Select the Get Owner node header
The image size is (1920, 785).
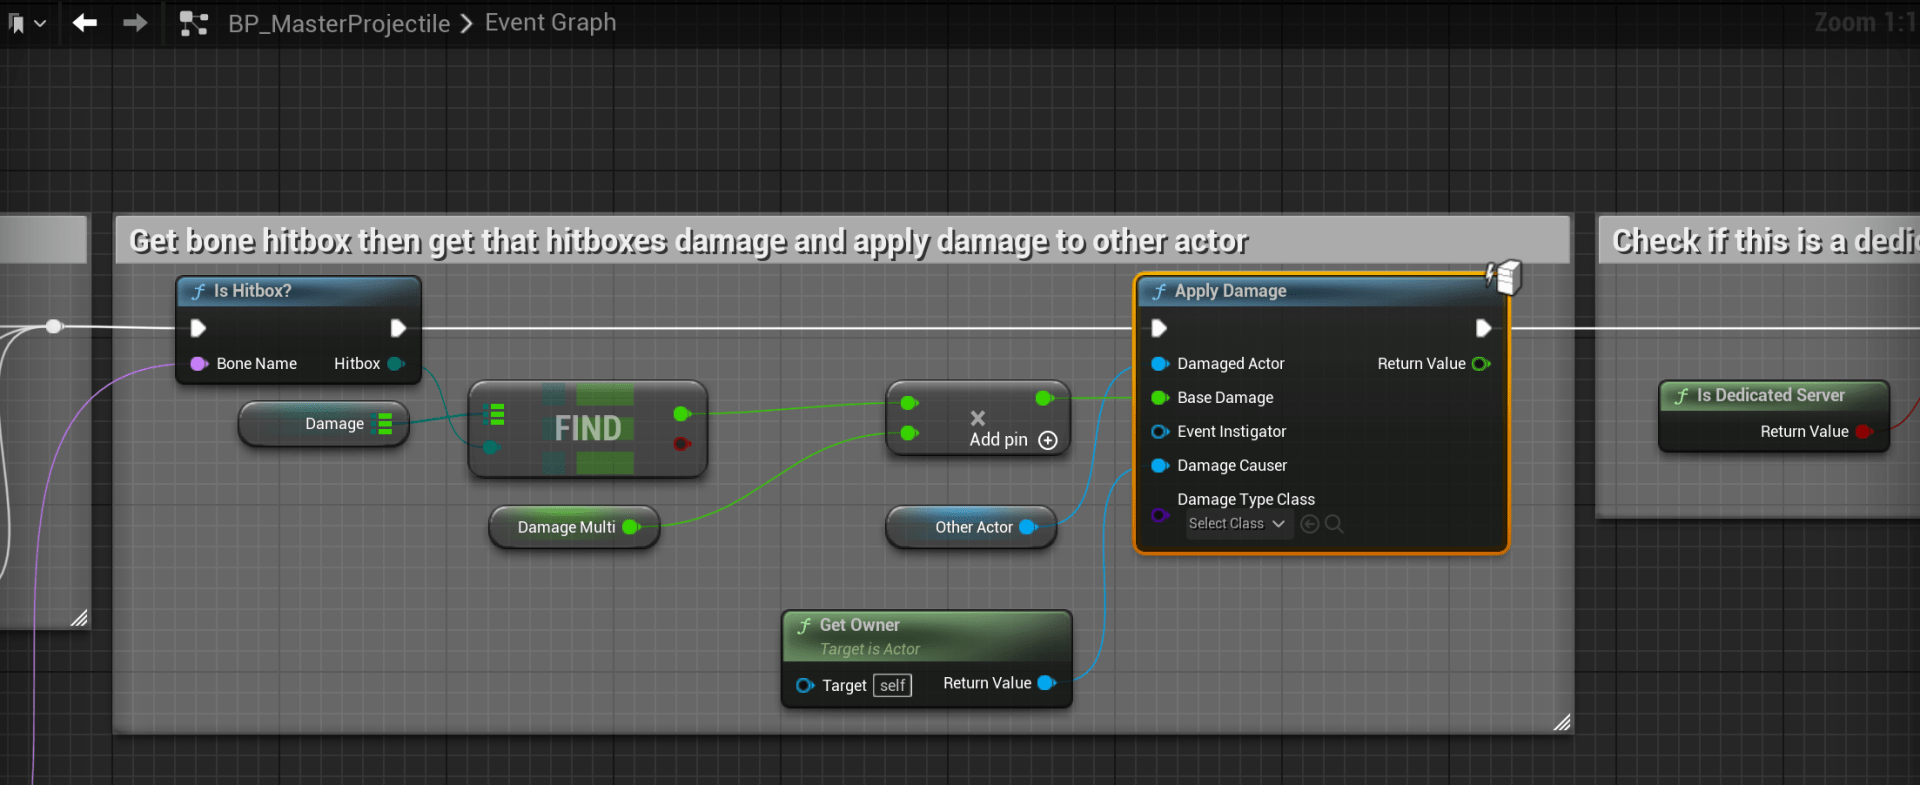click(x=927, y=636)
